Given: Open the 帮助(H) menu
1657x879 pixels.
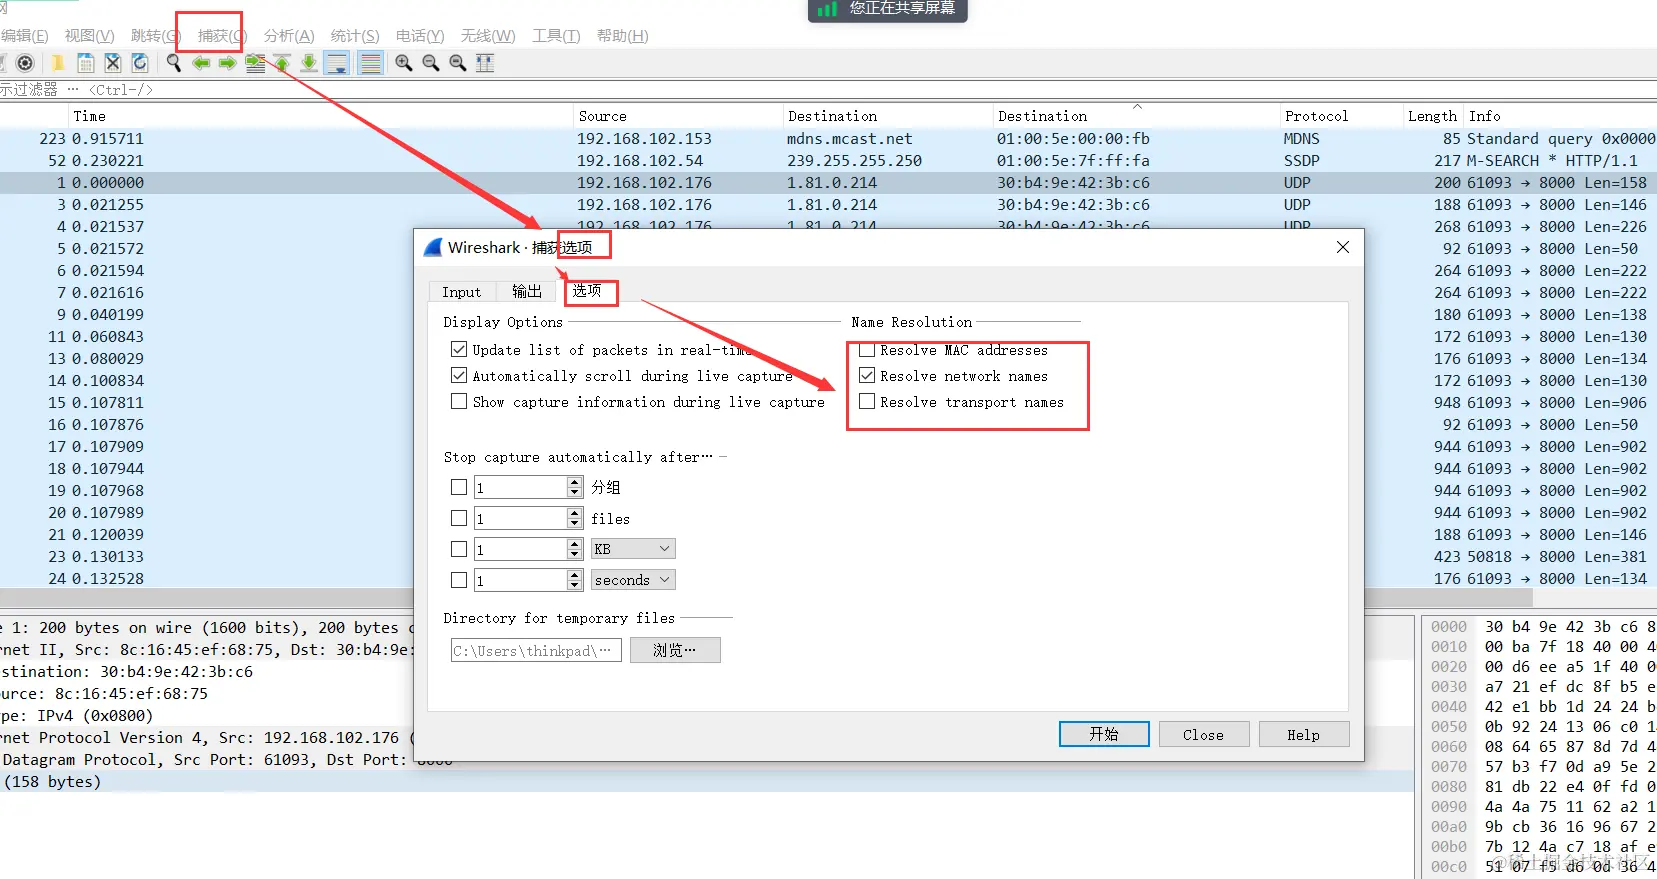Looking at the screenshot, I should point(623,36).
